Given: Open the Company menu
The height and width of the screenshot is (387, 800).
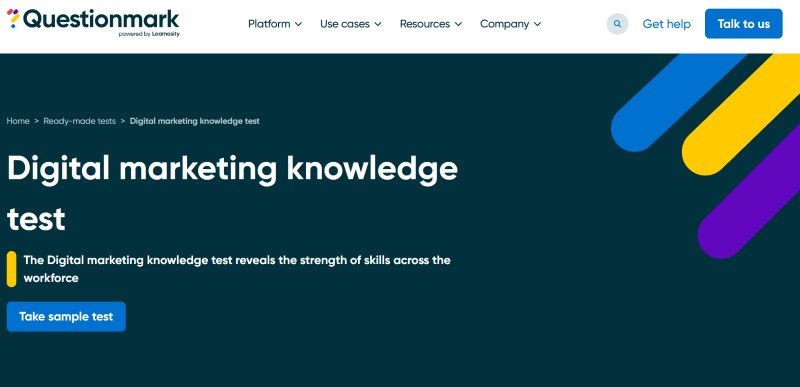Looking at the screenshot, I should 510,24.
